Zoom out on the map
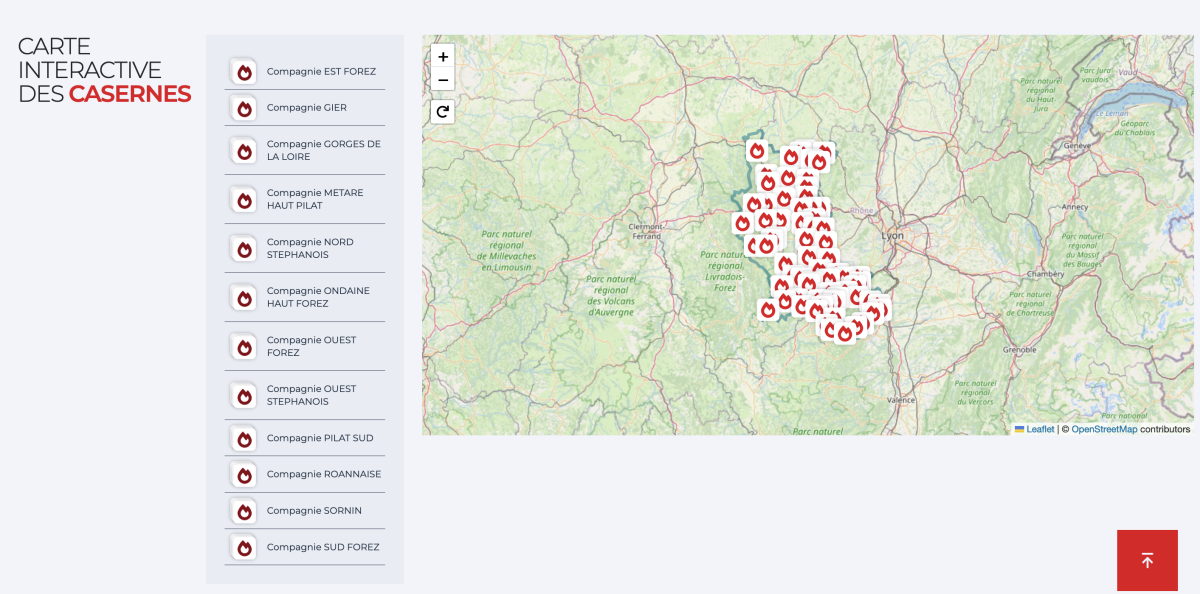Image resolution: width=1200 pixels, height=594 pixels. pos(443,80)
